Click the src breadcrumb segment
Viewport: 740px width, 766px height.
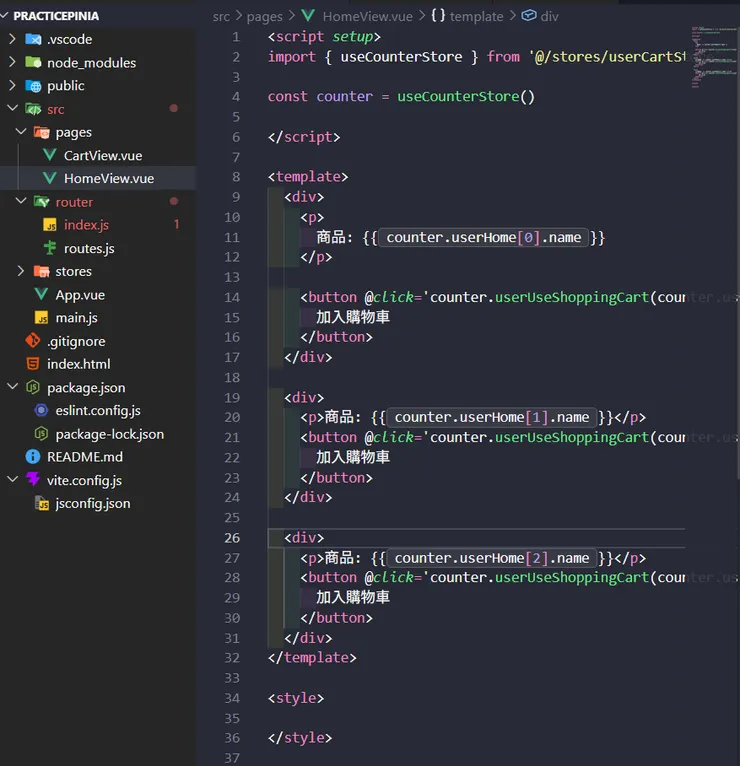click(221, 17)
